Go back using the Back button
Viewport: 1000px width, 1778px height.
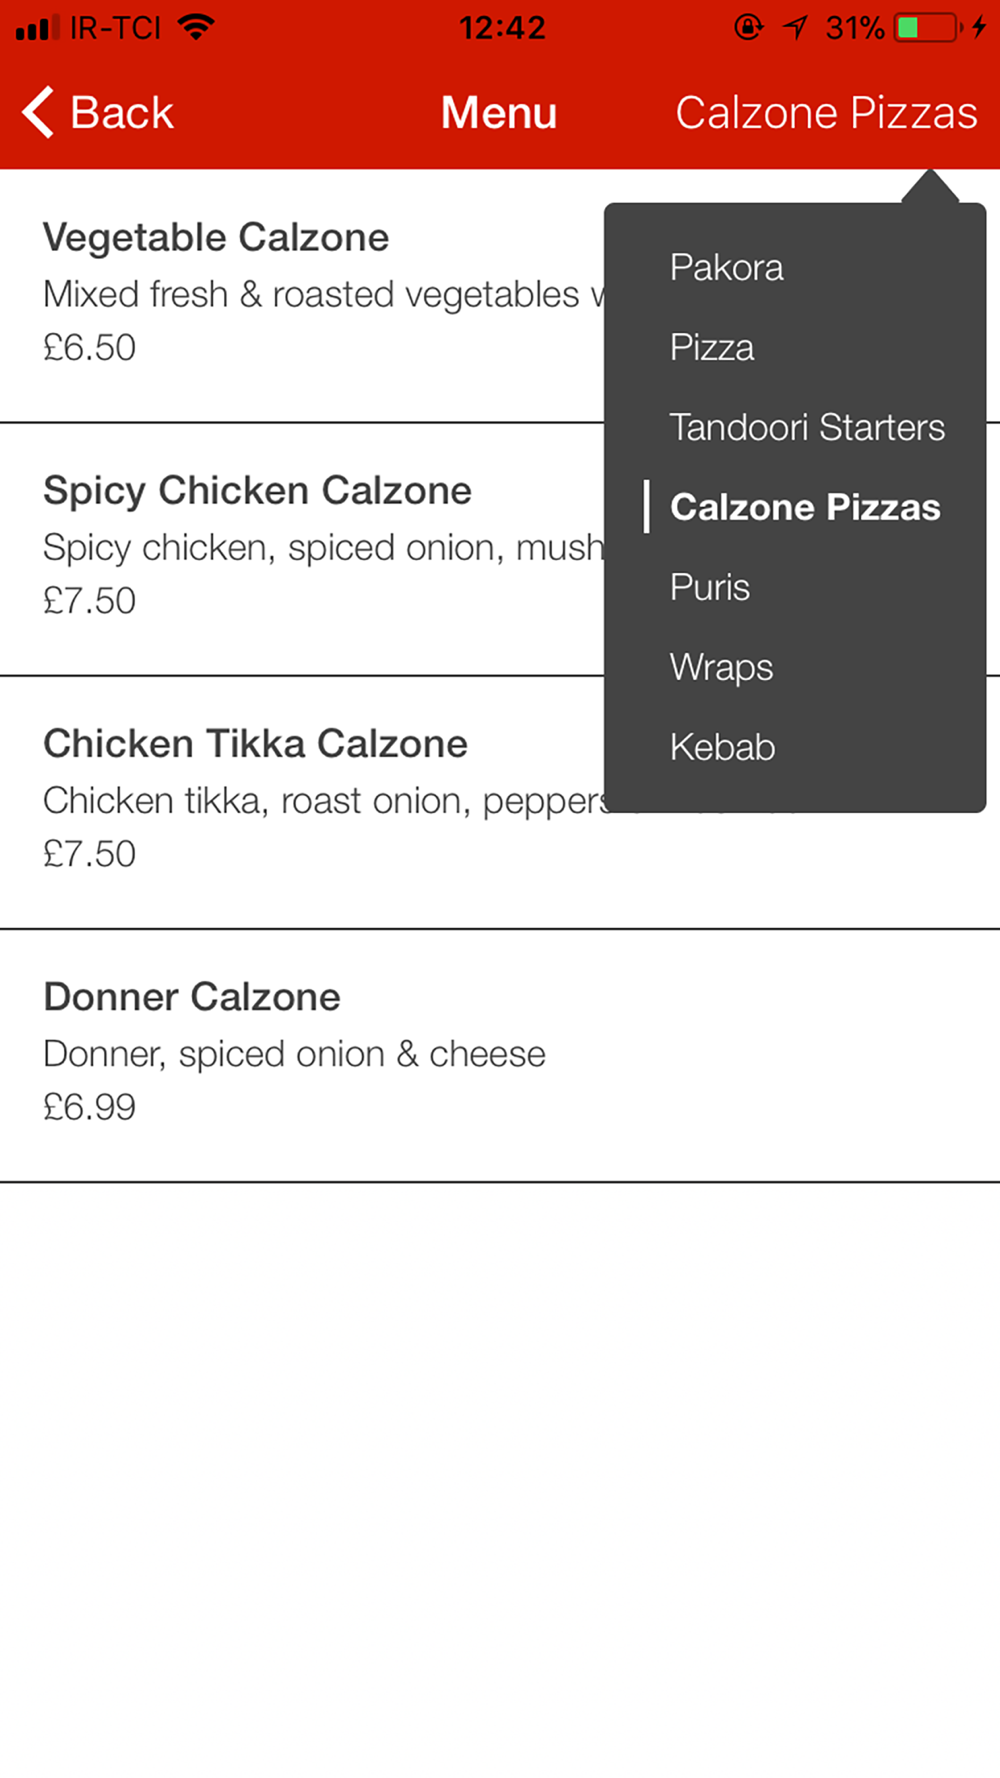[98, 112]
